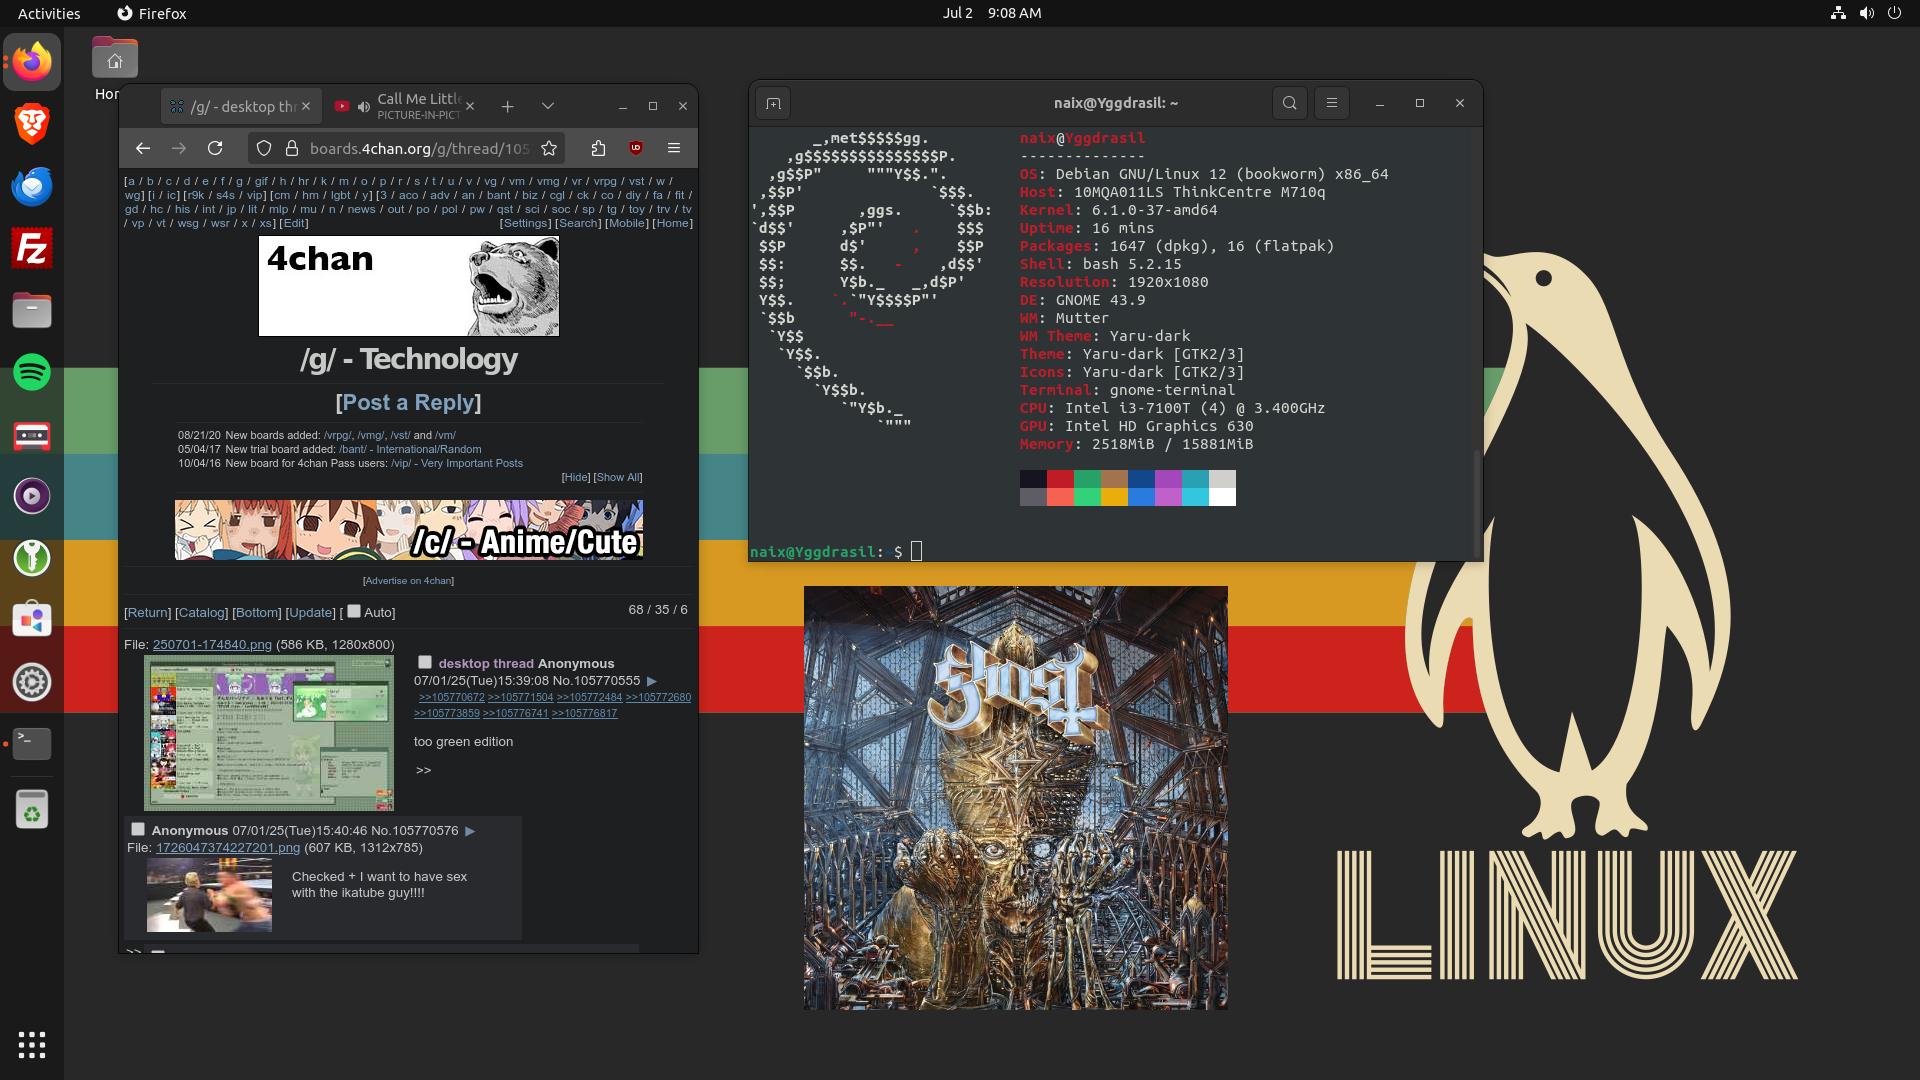Click the site tracking protection shield icon
This screenshot has width=1920, height=1080.
(264, 148)
